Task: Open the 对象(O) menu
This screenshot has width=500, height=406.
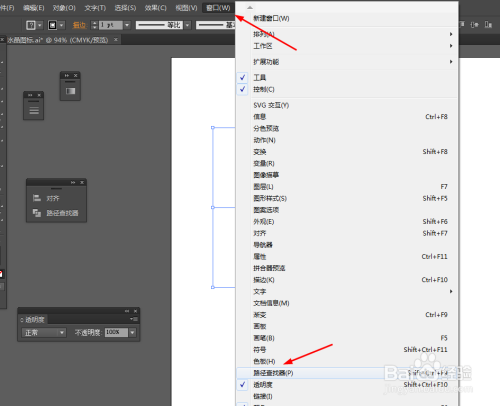Action: pyautogui.click(x=64, y=8)
